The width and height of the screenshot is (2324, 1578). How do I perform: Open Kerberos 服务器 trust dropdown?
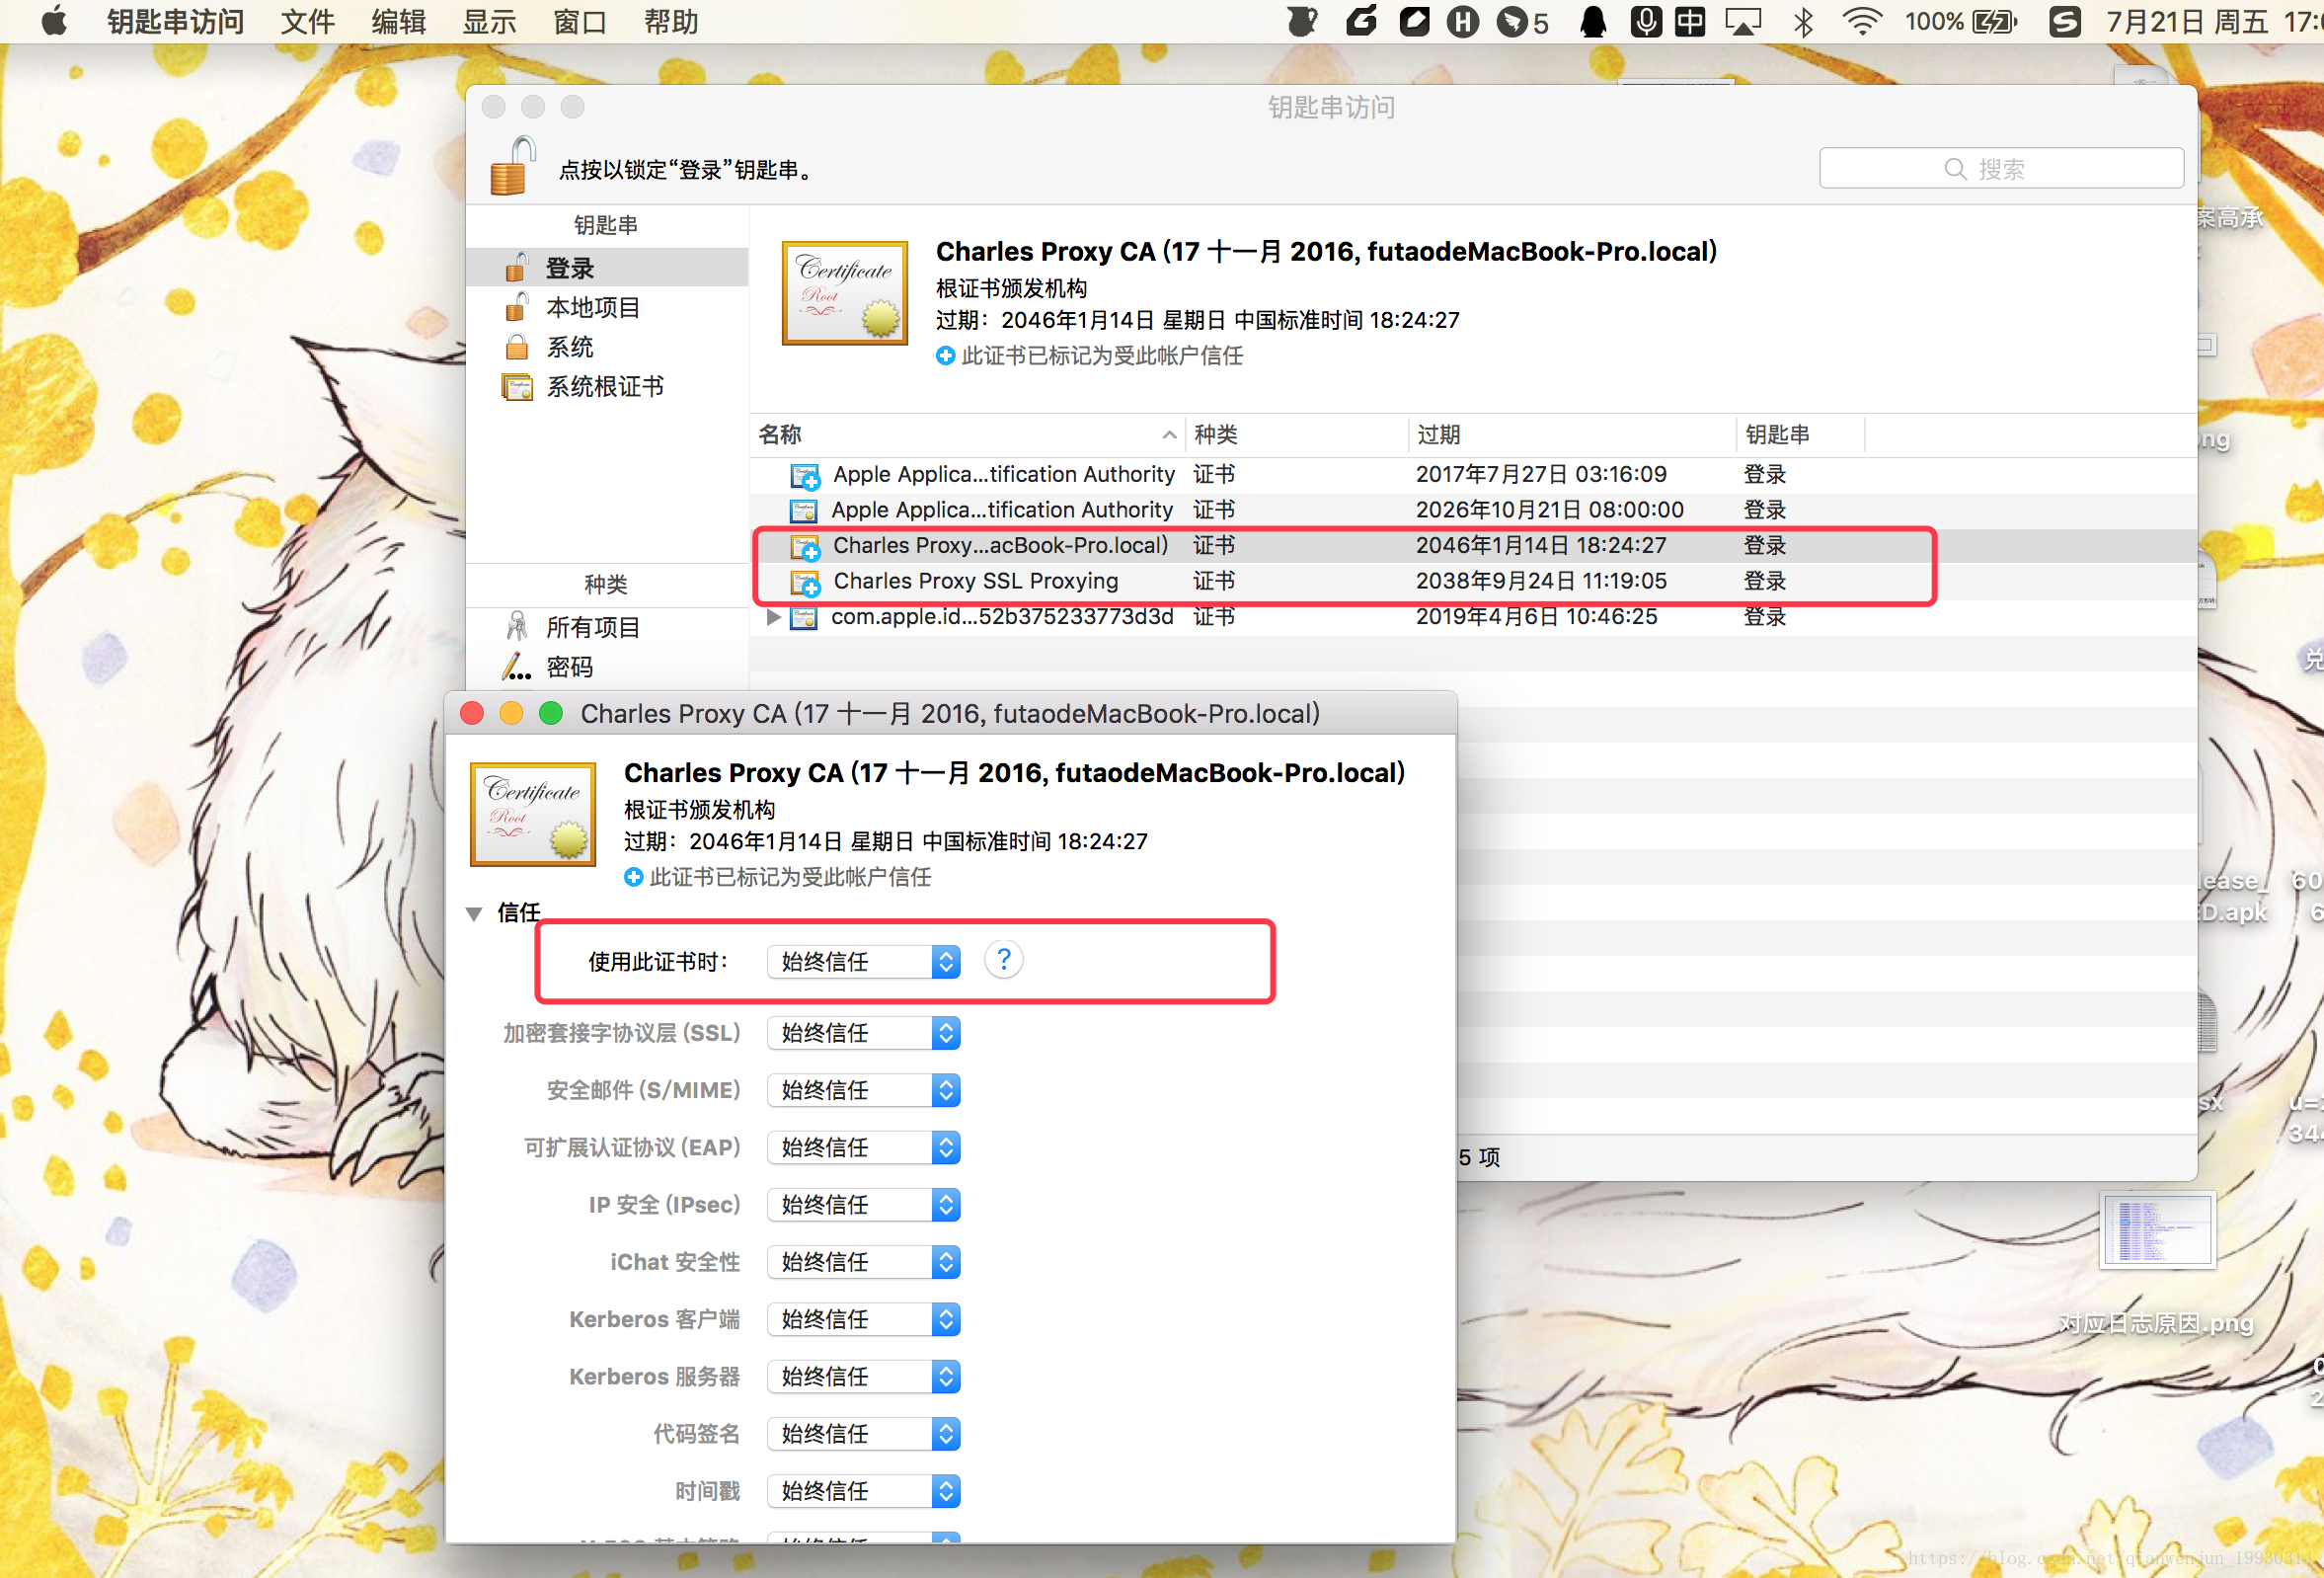863,1376
